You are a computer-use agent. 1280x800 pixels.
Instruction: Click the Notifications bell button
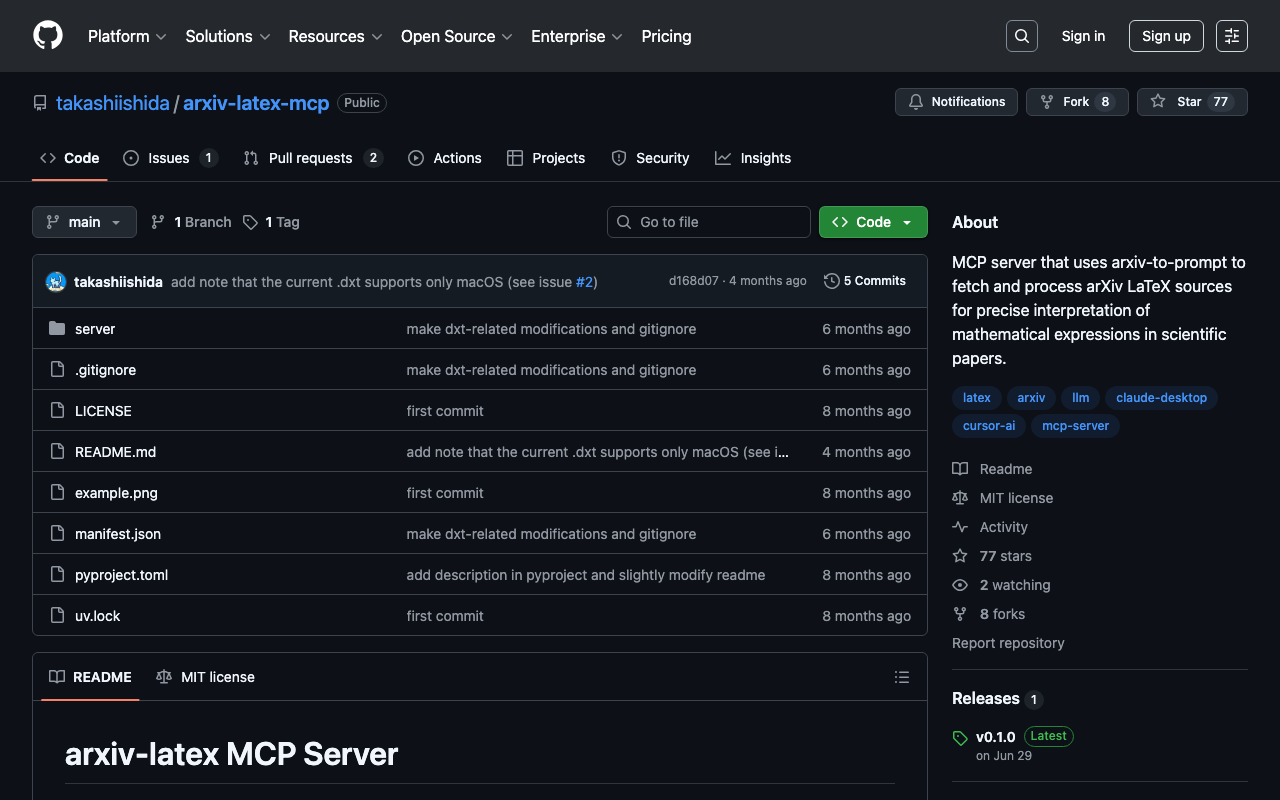[x=956, y=102]
